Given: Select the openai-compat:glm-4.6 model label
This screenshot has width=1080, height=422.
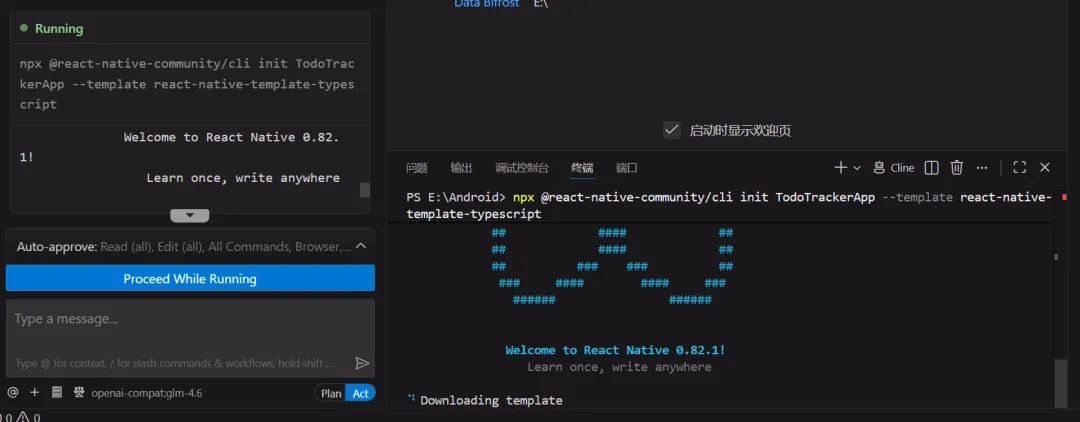Looking at the screenshot, I should (146, 393).
